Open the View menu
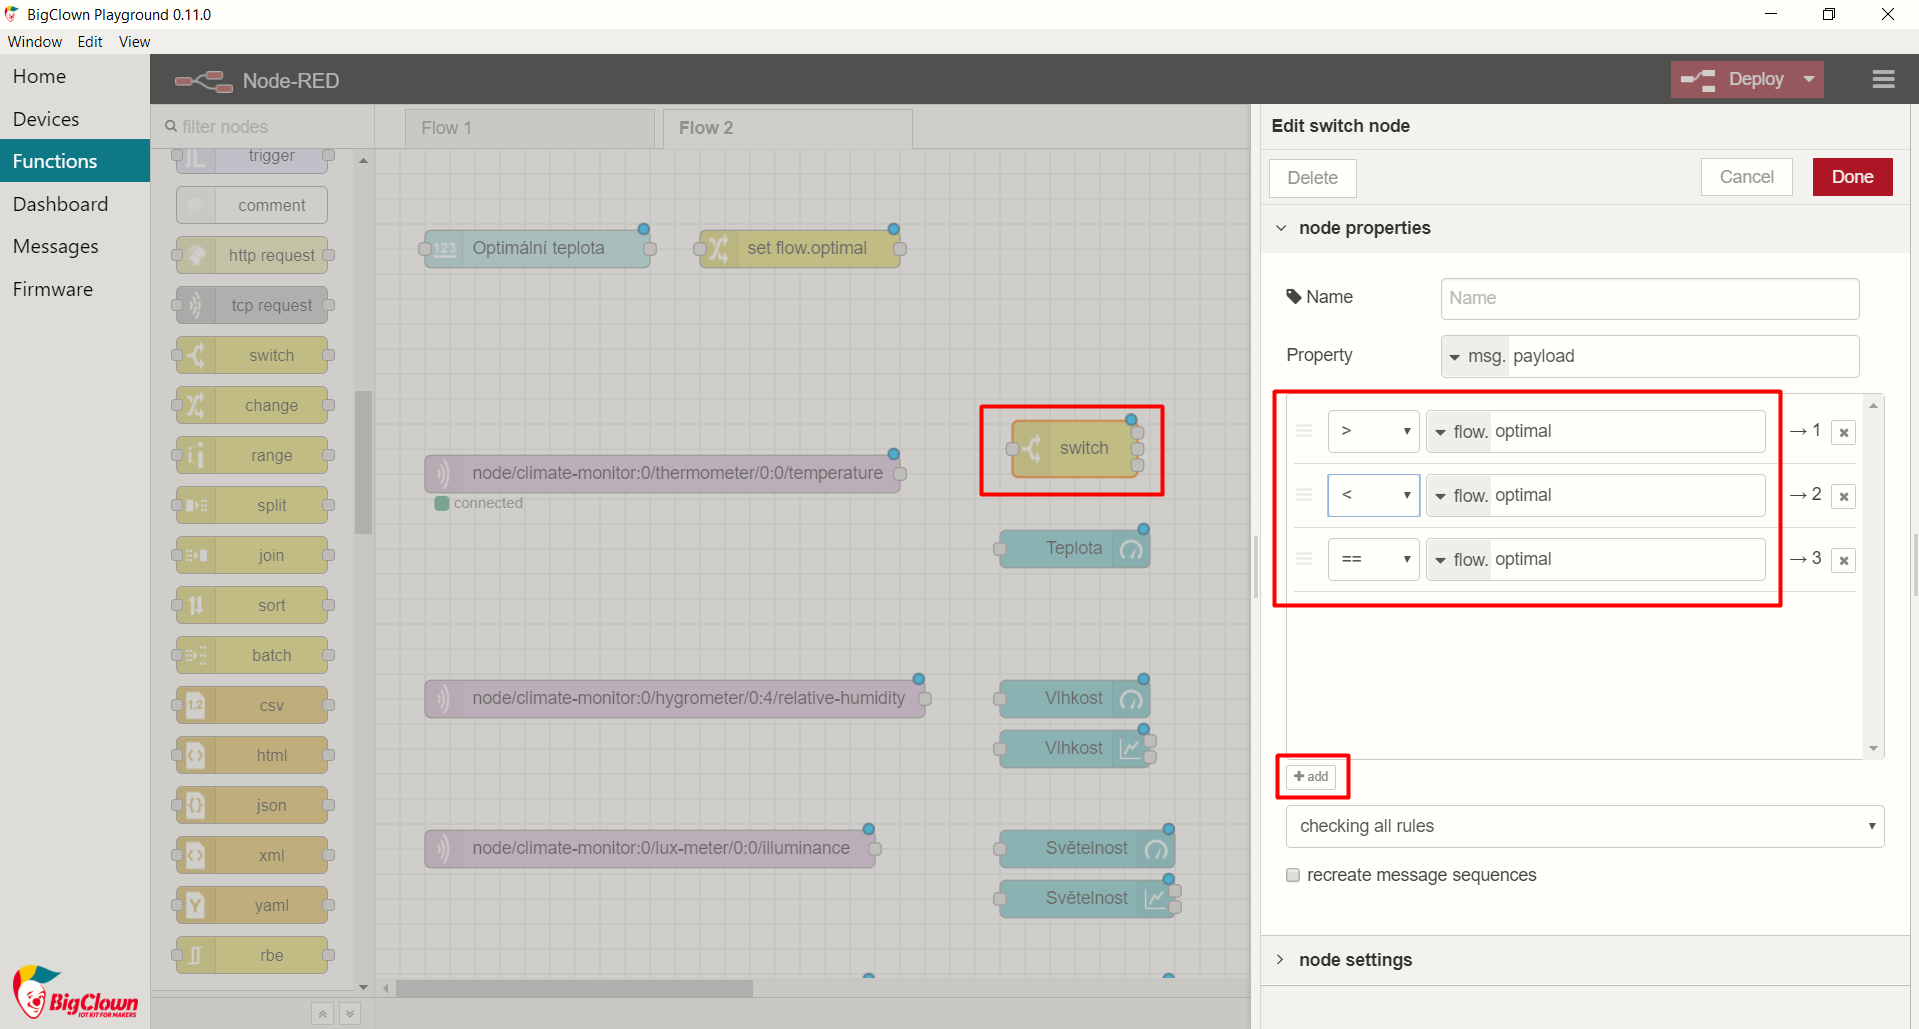Screen dimensions: 1919x1029 (134, 42)
